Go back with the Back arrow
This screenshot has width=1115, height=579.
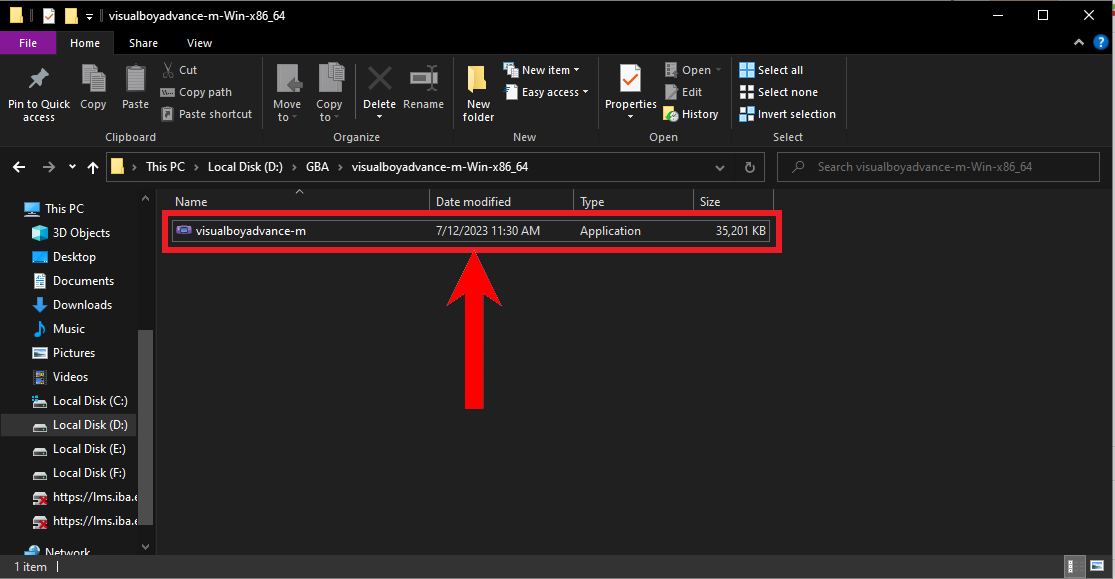click(x=19, y=167)
